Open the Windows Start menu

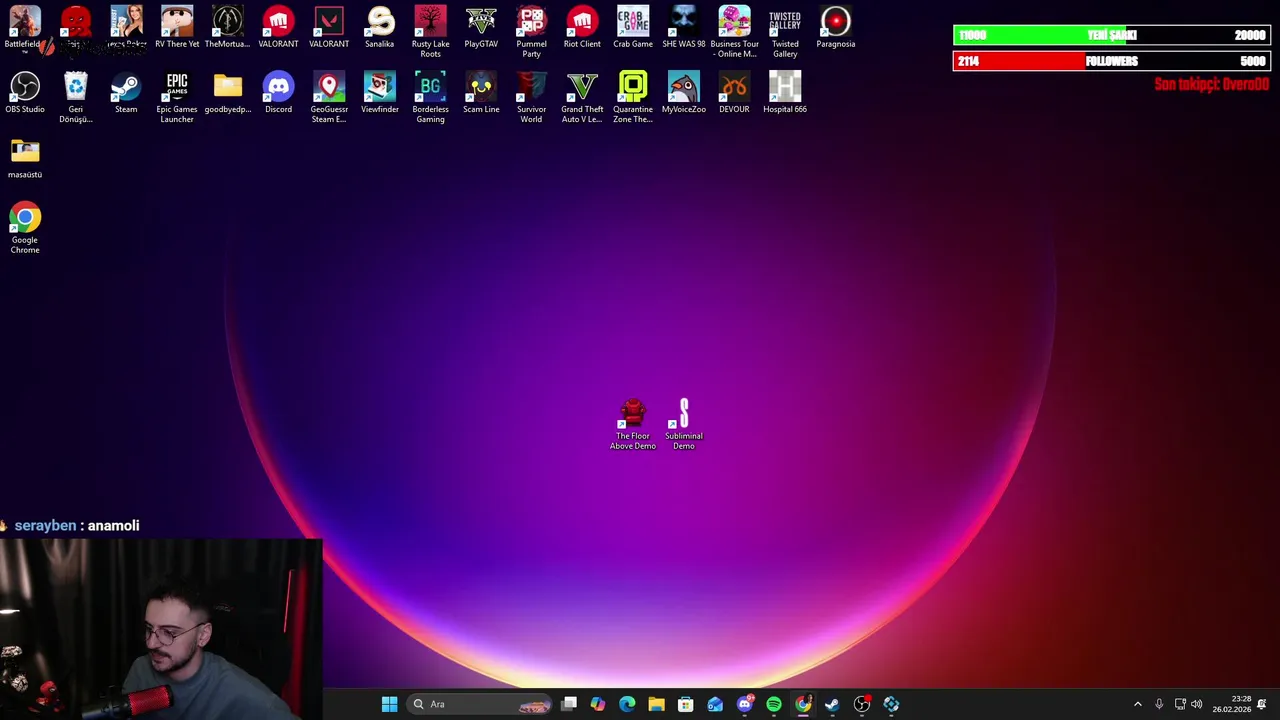click(389, 704)
